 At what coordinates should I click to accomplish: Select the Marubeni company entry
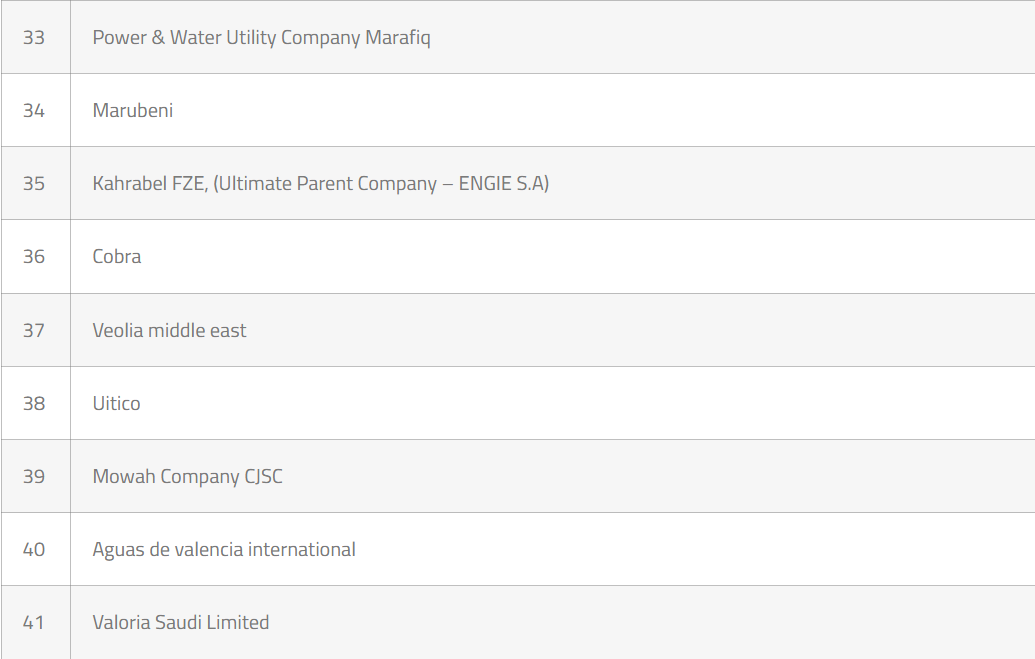(x=133, y=111)
